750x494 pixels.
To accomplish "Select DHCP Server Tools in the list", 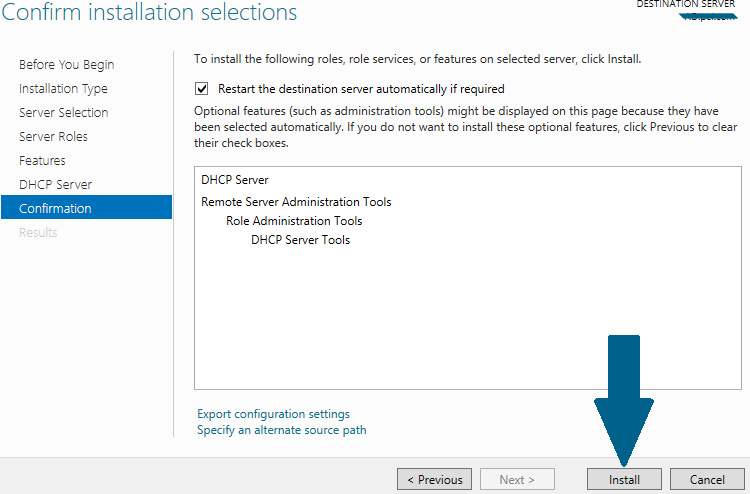I will coord(300,240).
